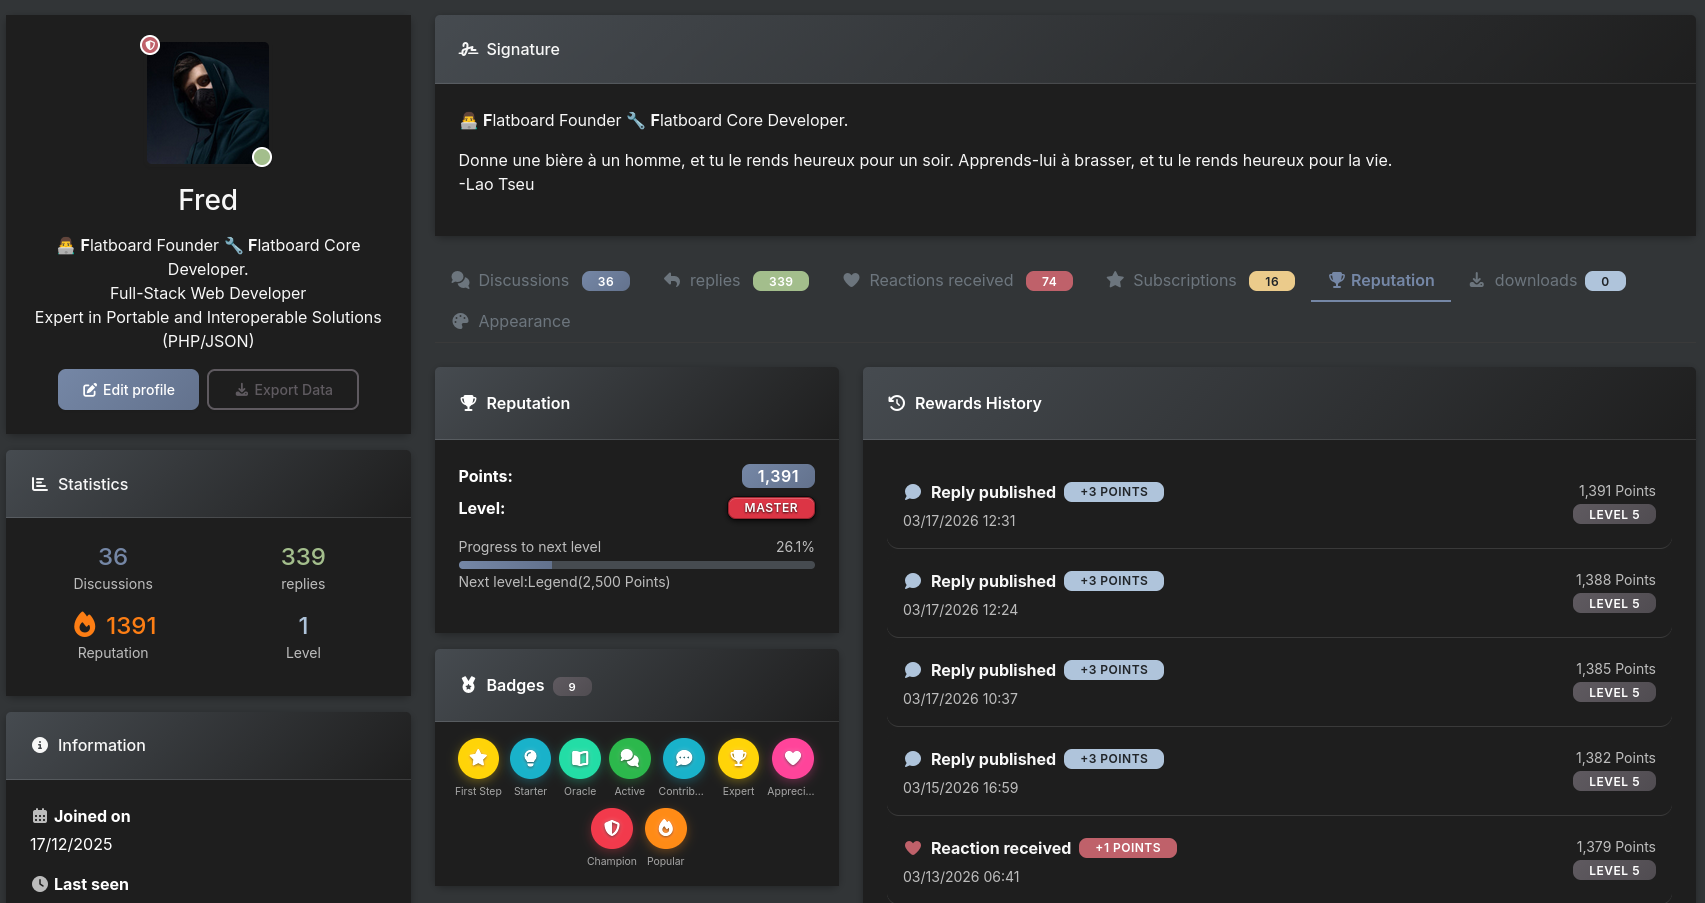Click the Export Data button

(x=283, y=390)
